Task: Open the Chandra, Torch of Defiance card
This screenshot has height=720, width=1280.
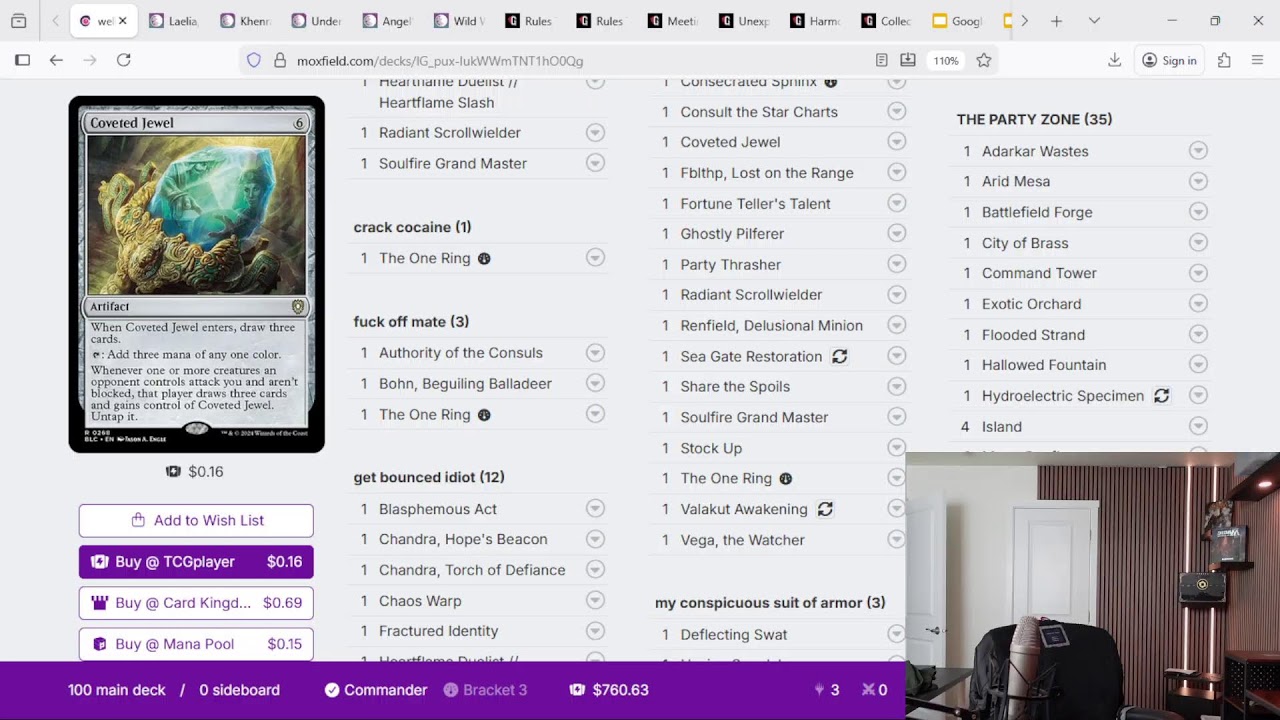Action: click(472, 570)
